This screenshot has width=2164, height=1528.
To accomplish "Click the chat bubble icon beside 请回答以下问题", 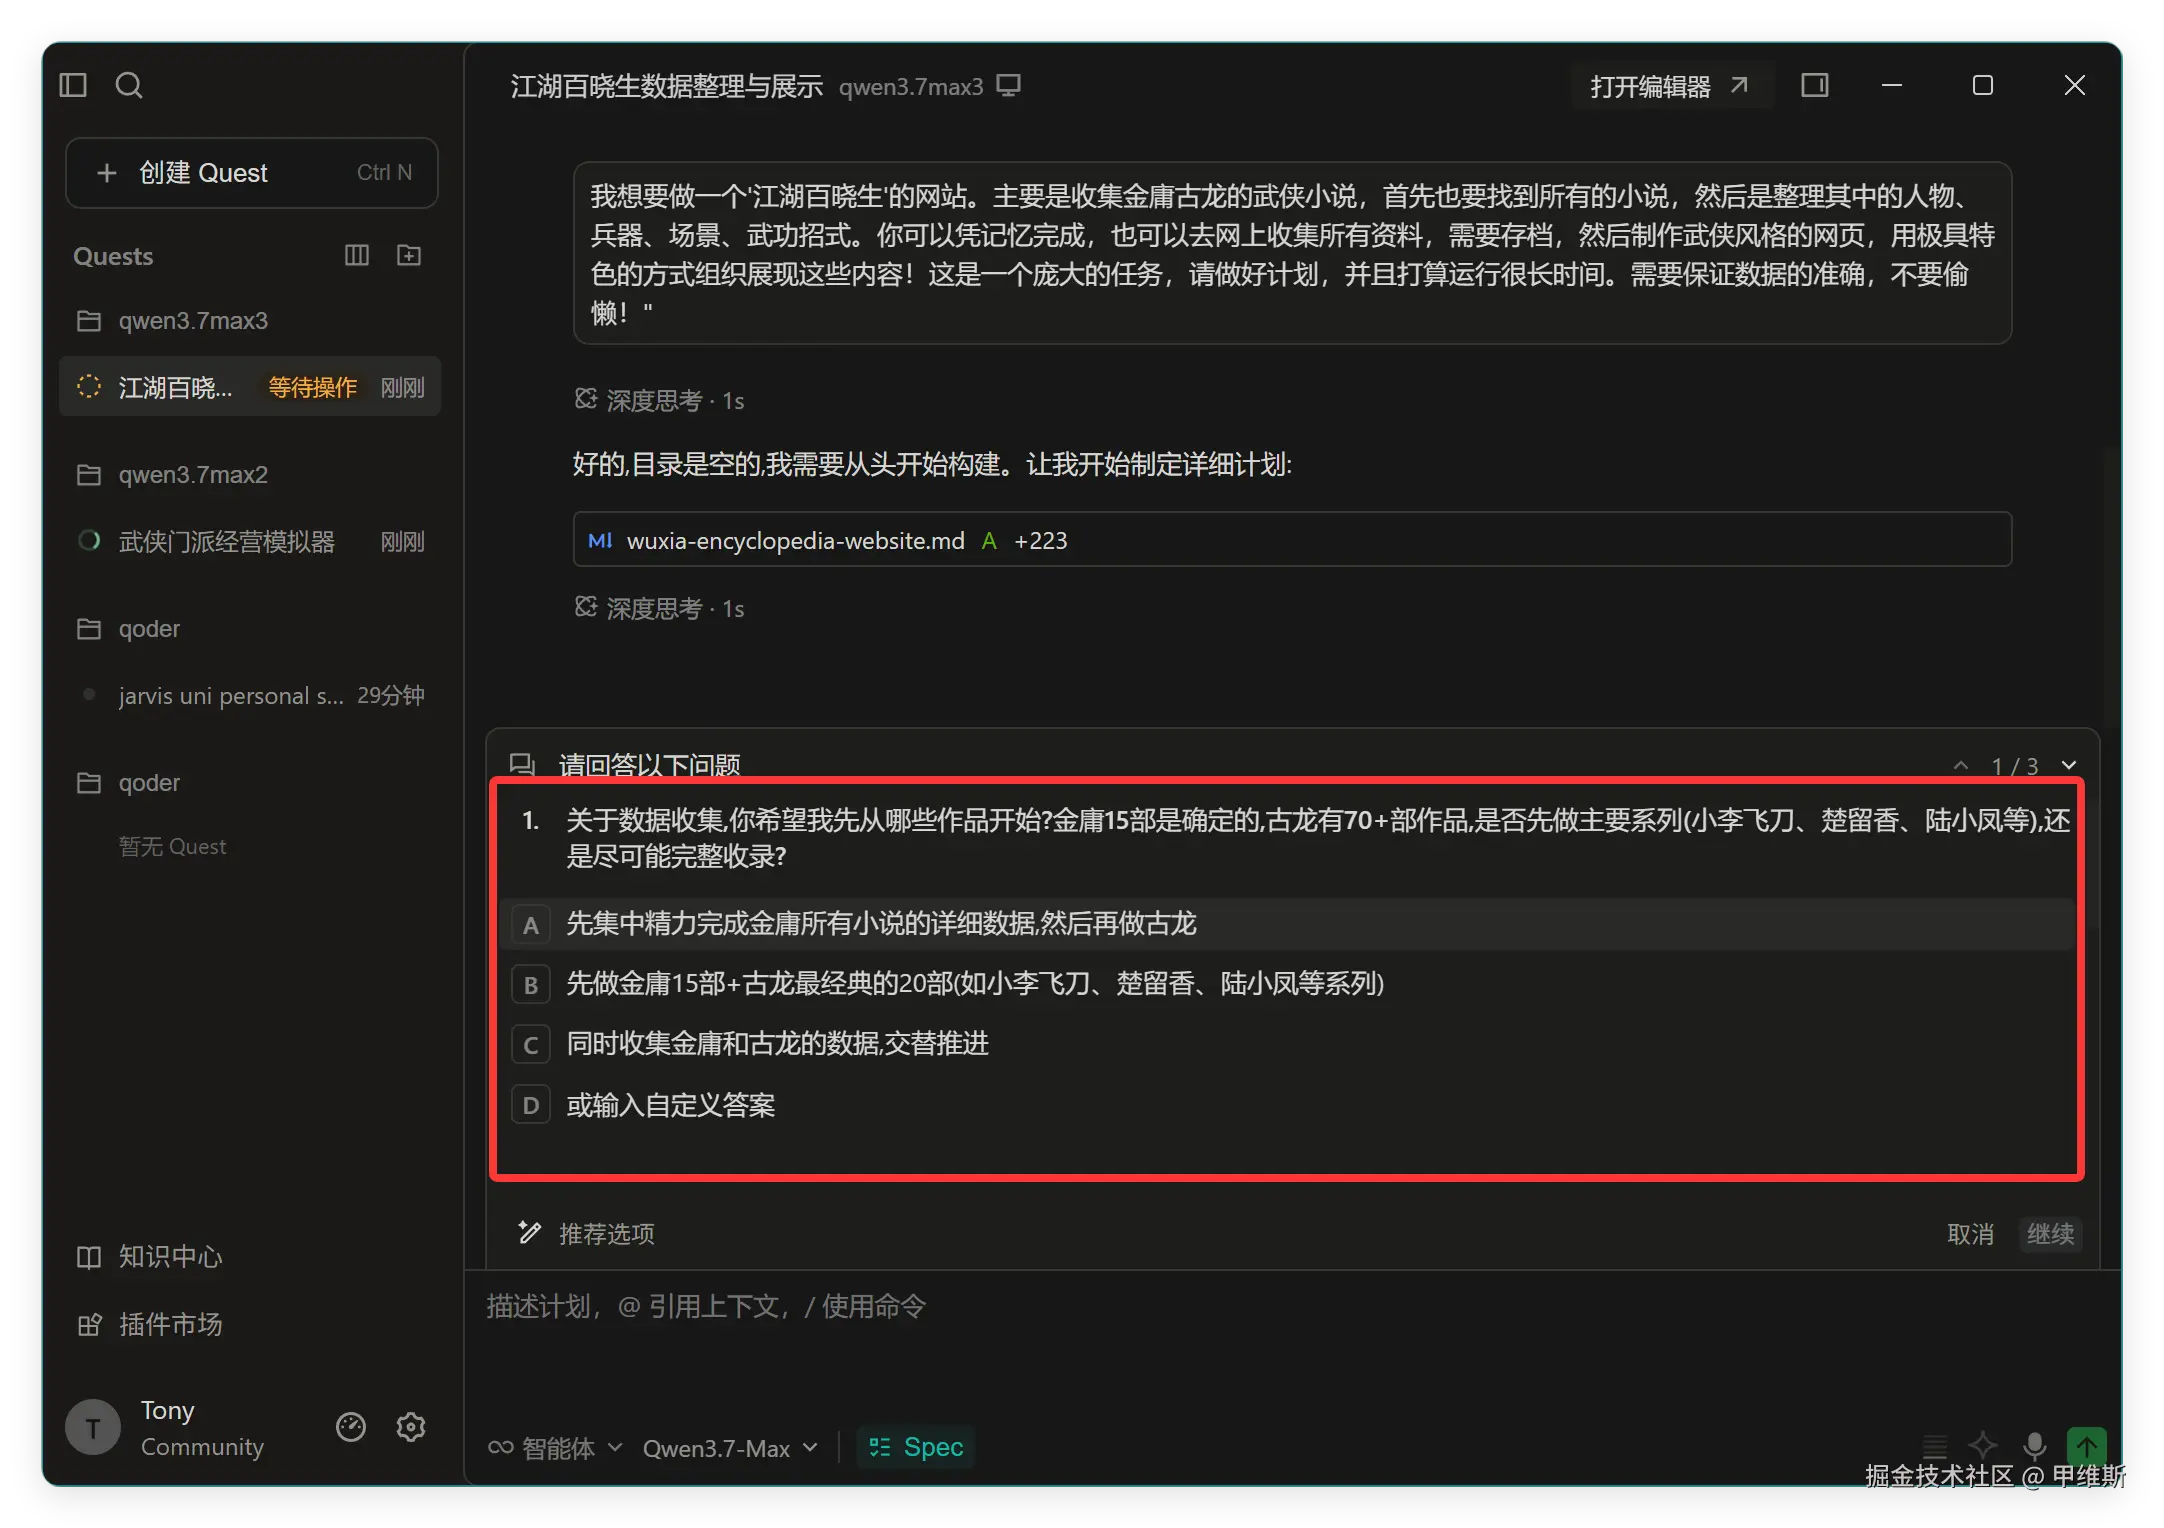I will pos(523,765).
